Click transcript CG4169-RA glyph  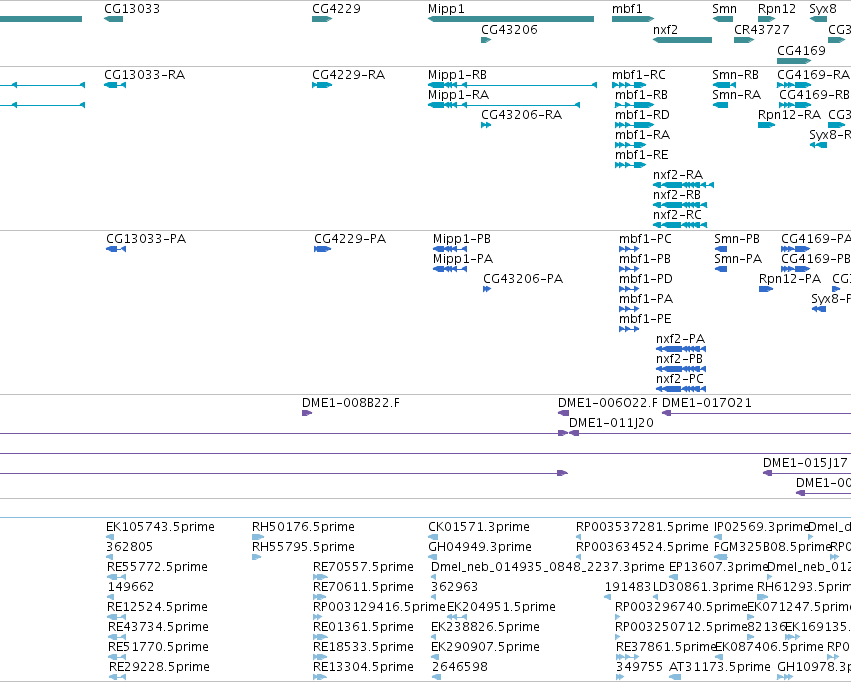click(x=794, y=85)
